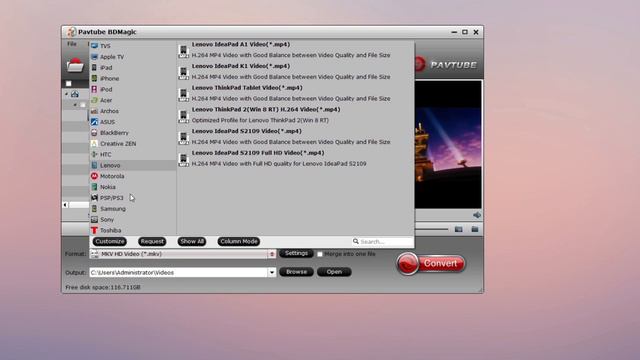Image resolution: width=640 pixels, height=360 pixels.
Task: Collapse the title sub-node in file tree
Action: tap(75, 105)
